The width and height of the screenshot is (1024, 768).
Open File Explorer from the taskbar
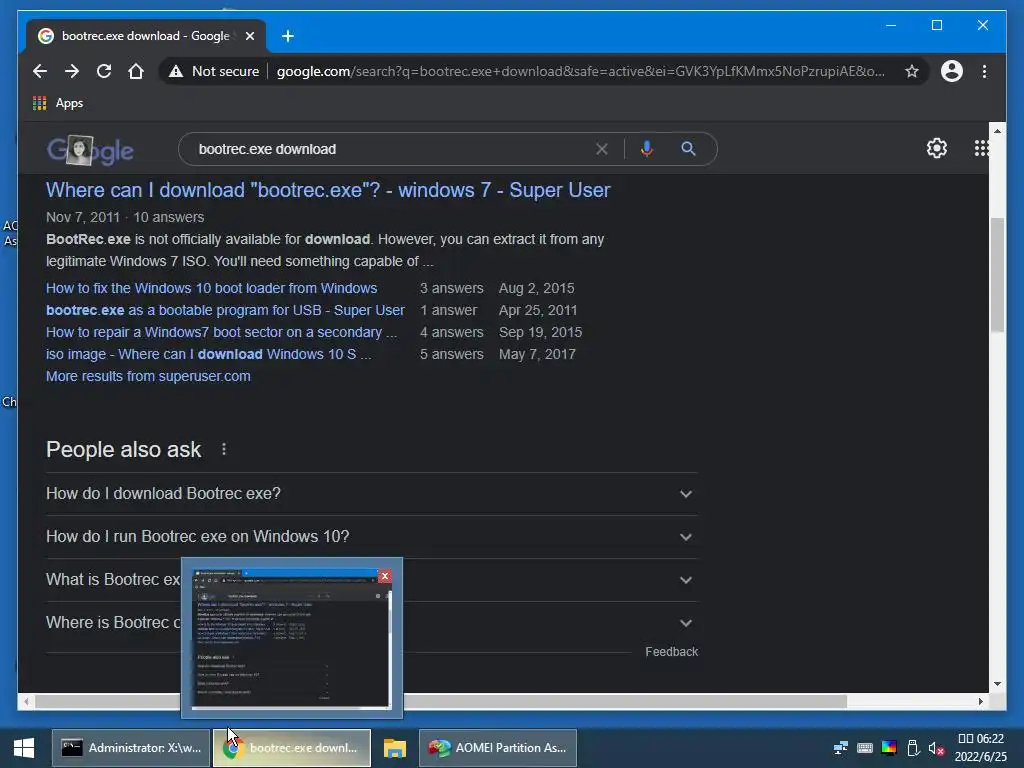394,748
